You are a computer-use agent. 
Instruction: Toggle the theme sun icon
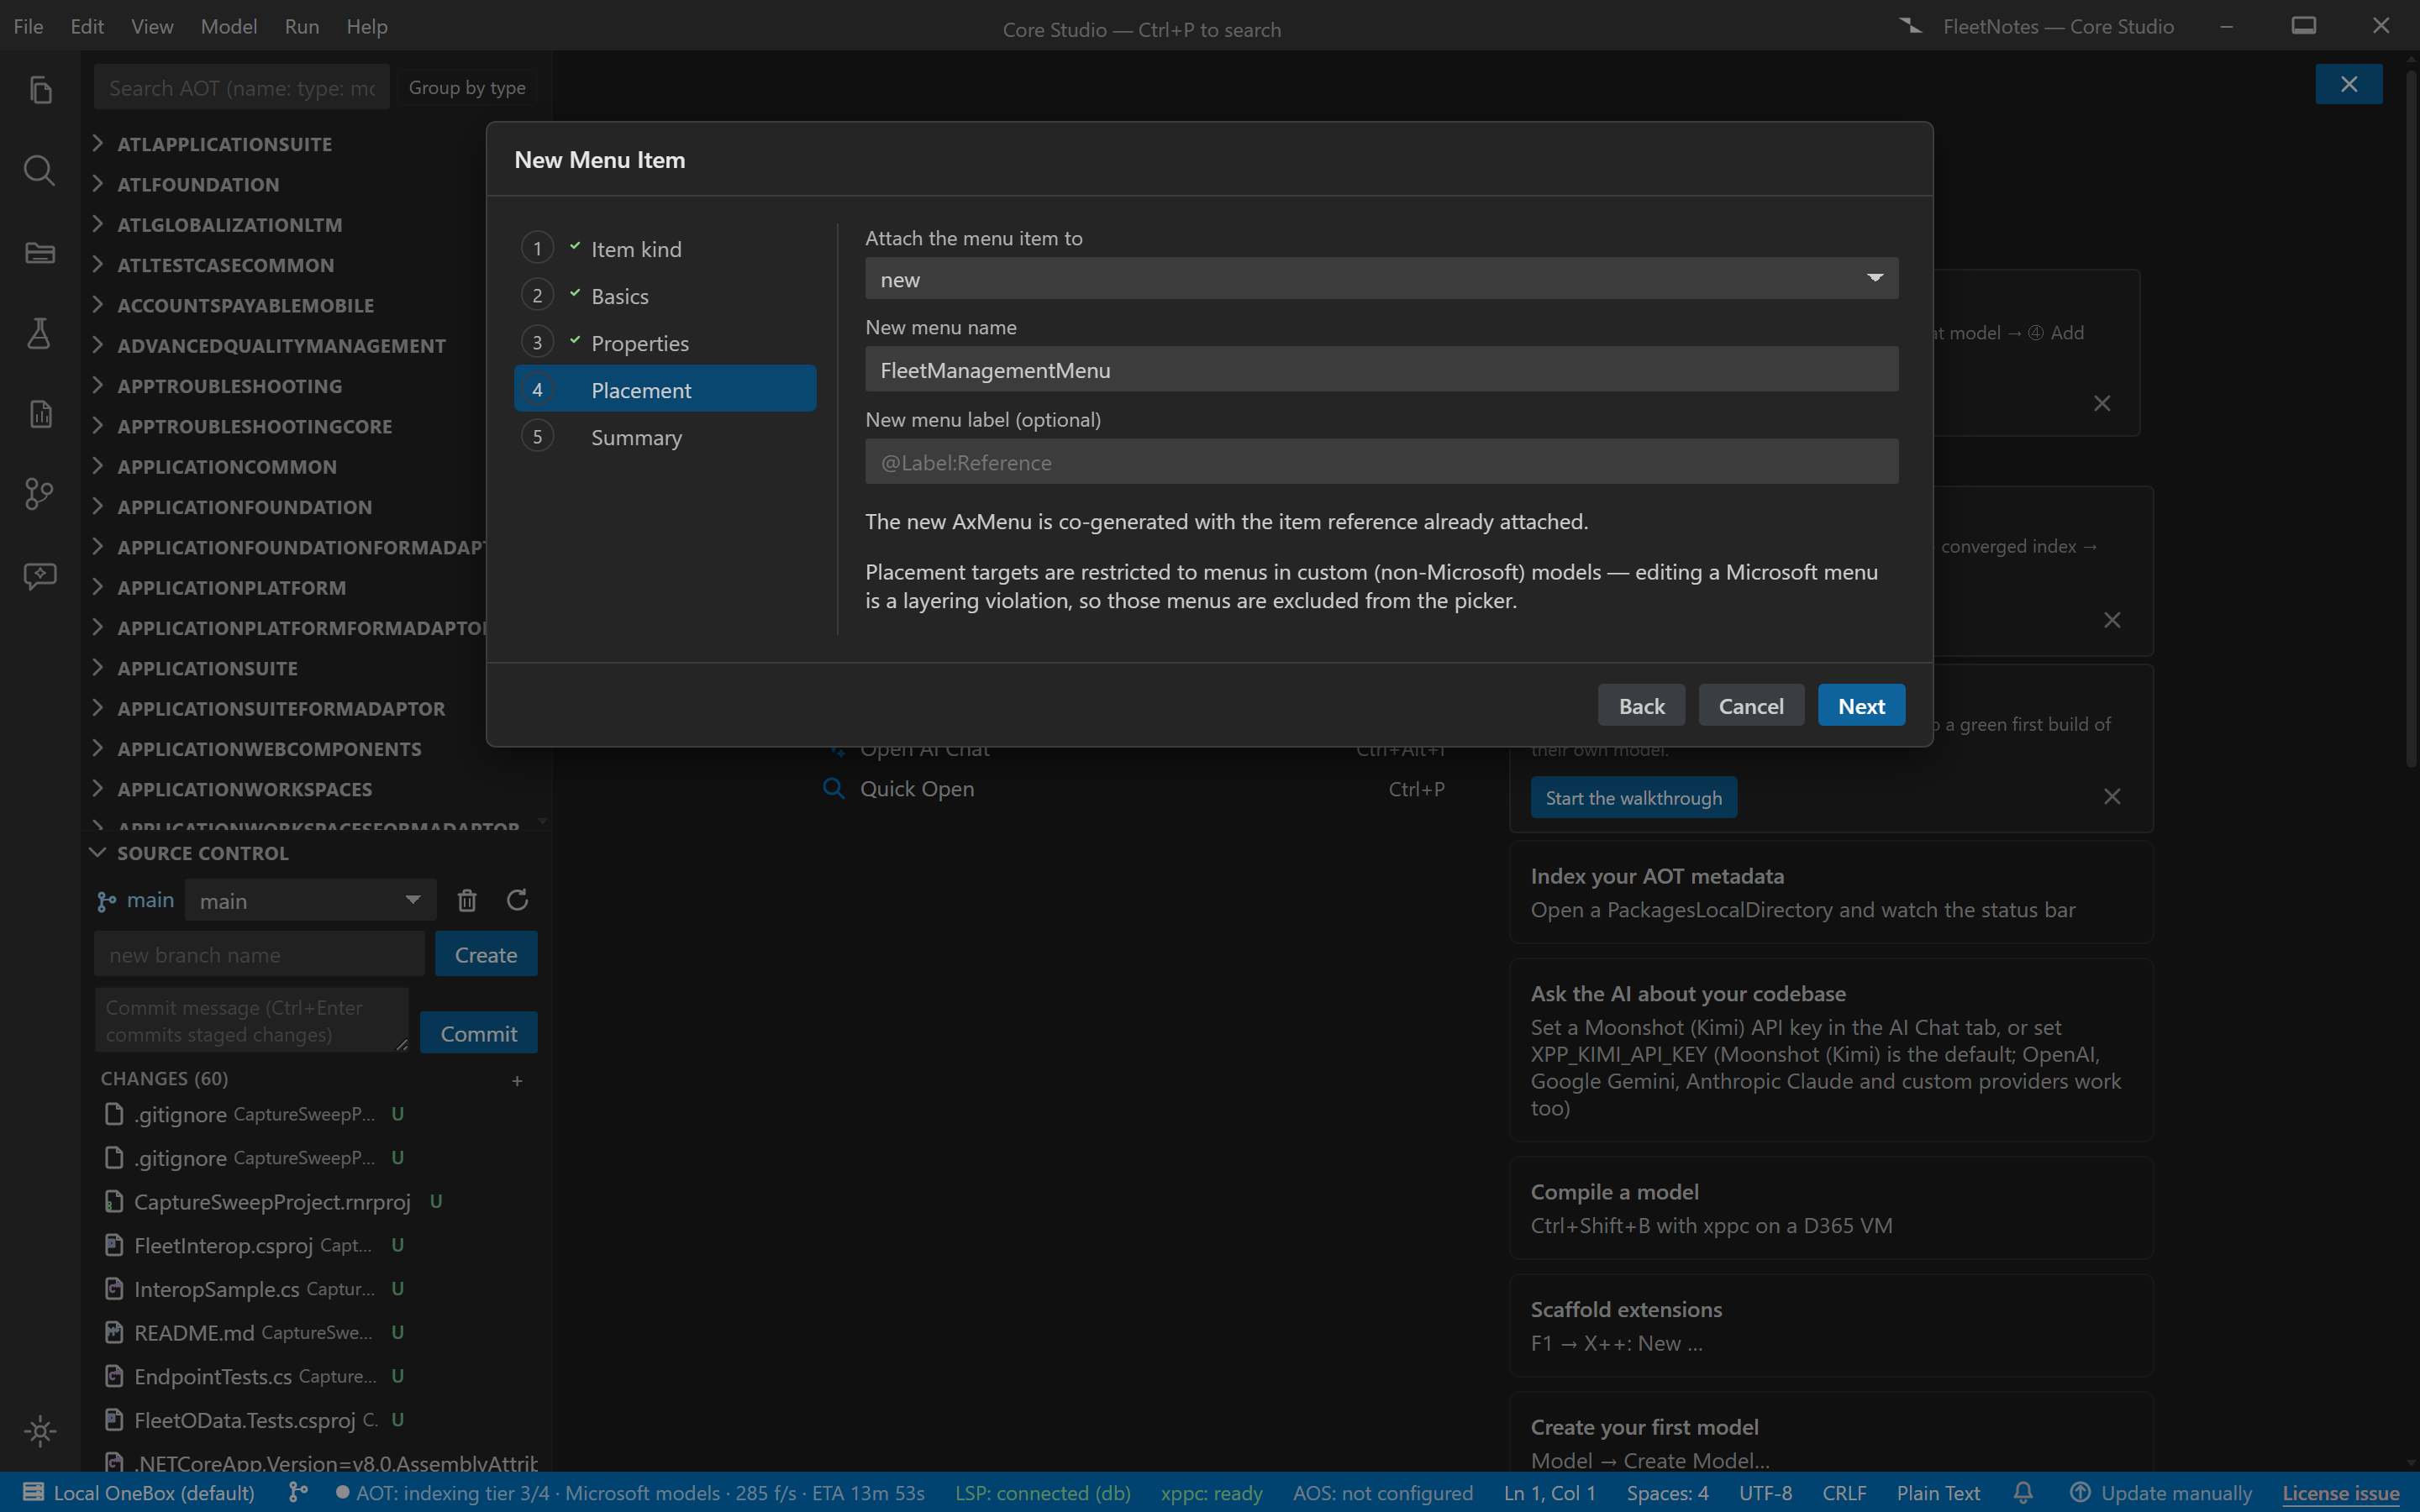[40, 1431]
